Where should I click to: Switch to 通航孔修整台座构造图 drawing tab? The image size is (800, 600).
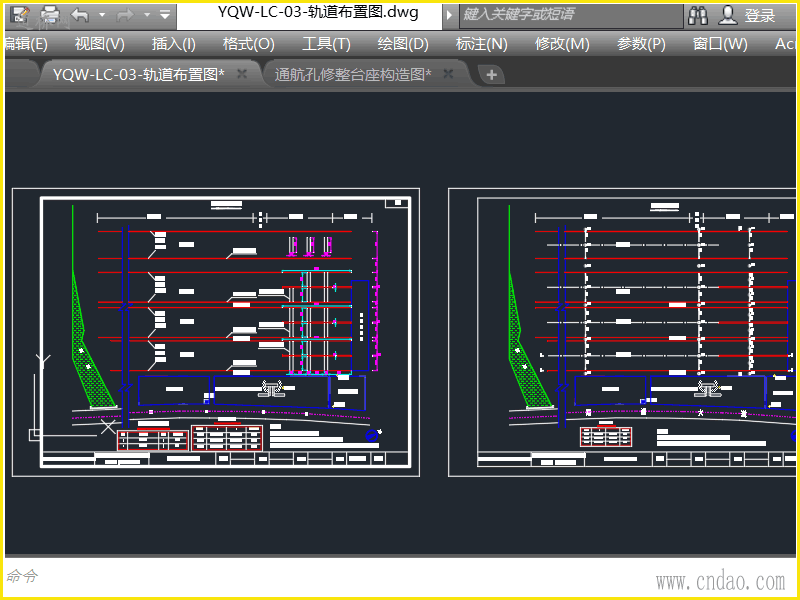(353, 74)
